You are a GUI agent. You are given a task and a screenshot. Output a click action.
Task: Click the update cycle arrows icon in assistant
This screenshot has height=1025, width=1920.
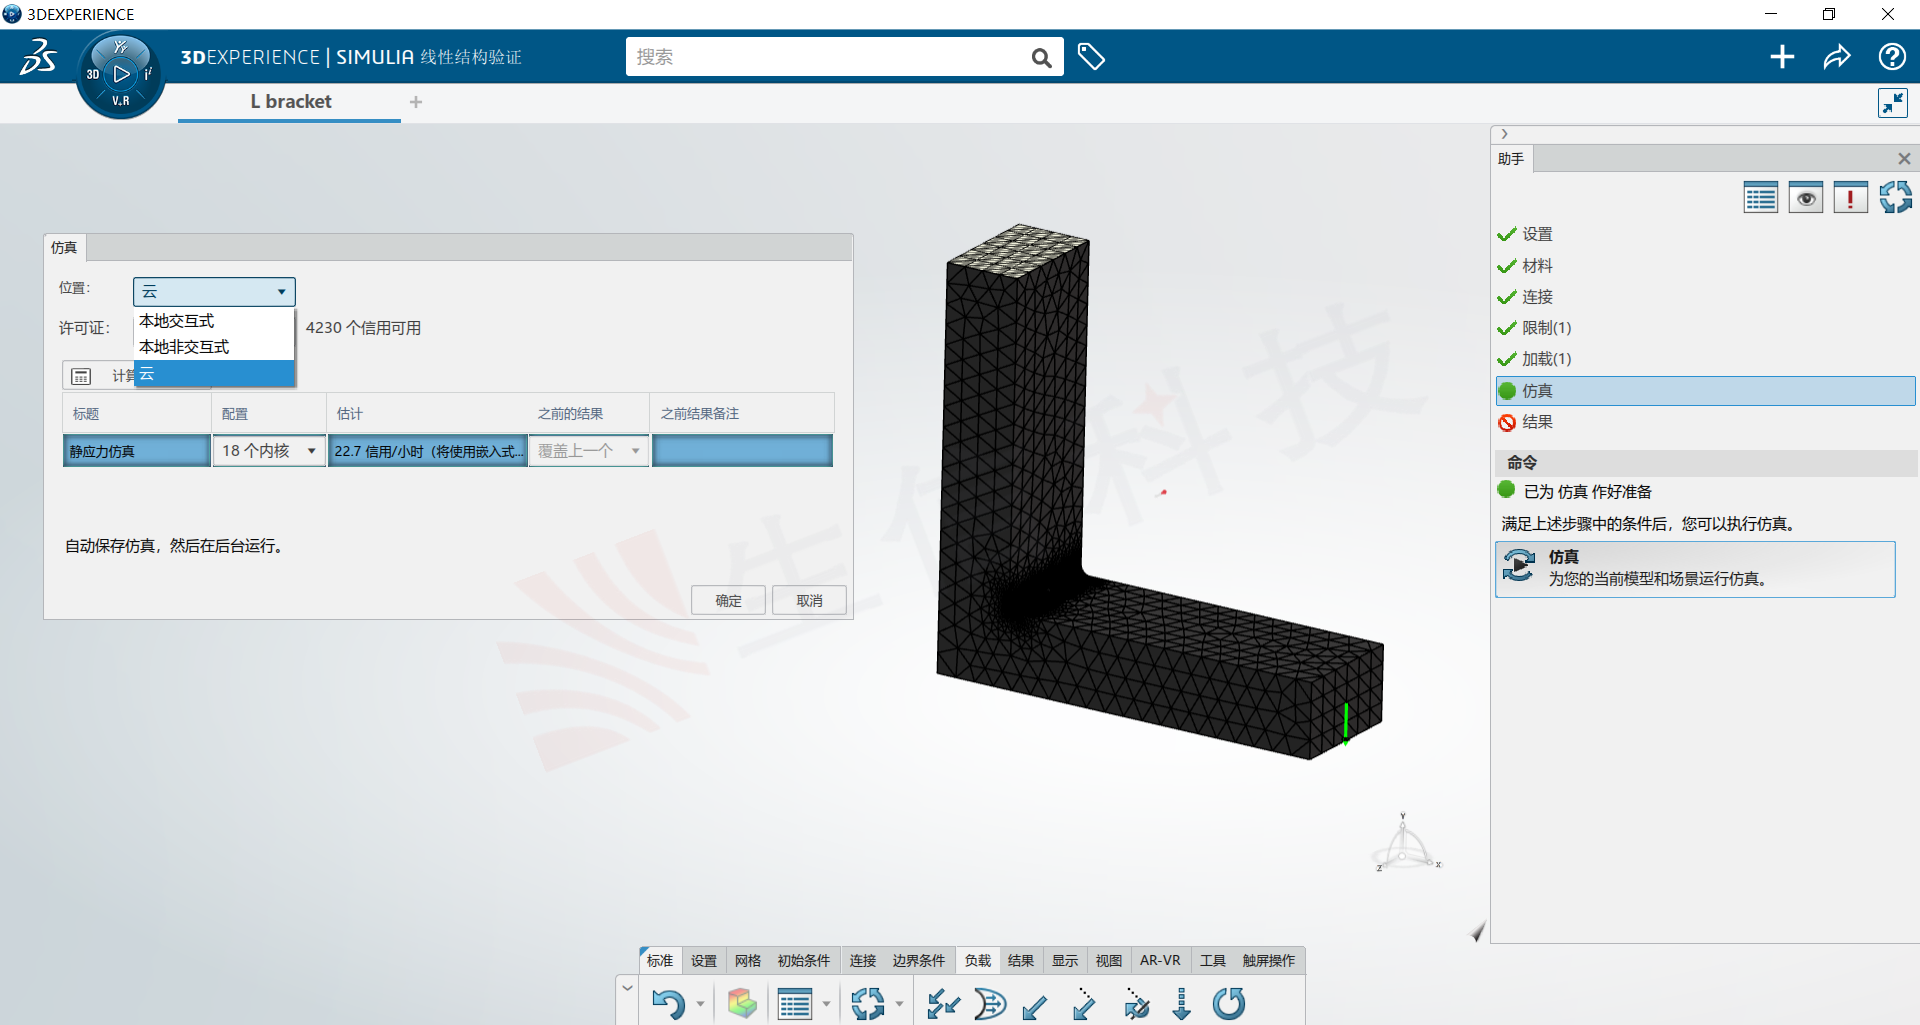pyautogui.click(x=1895, y=198)
